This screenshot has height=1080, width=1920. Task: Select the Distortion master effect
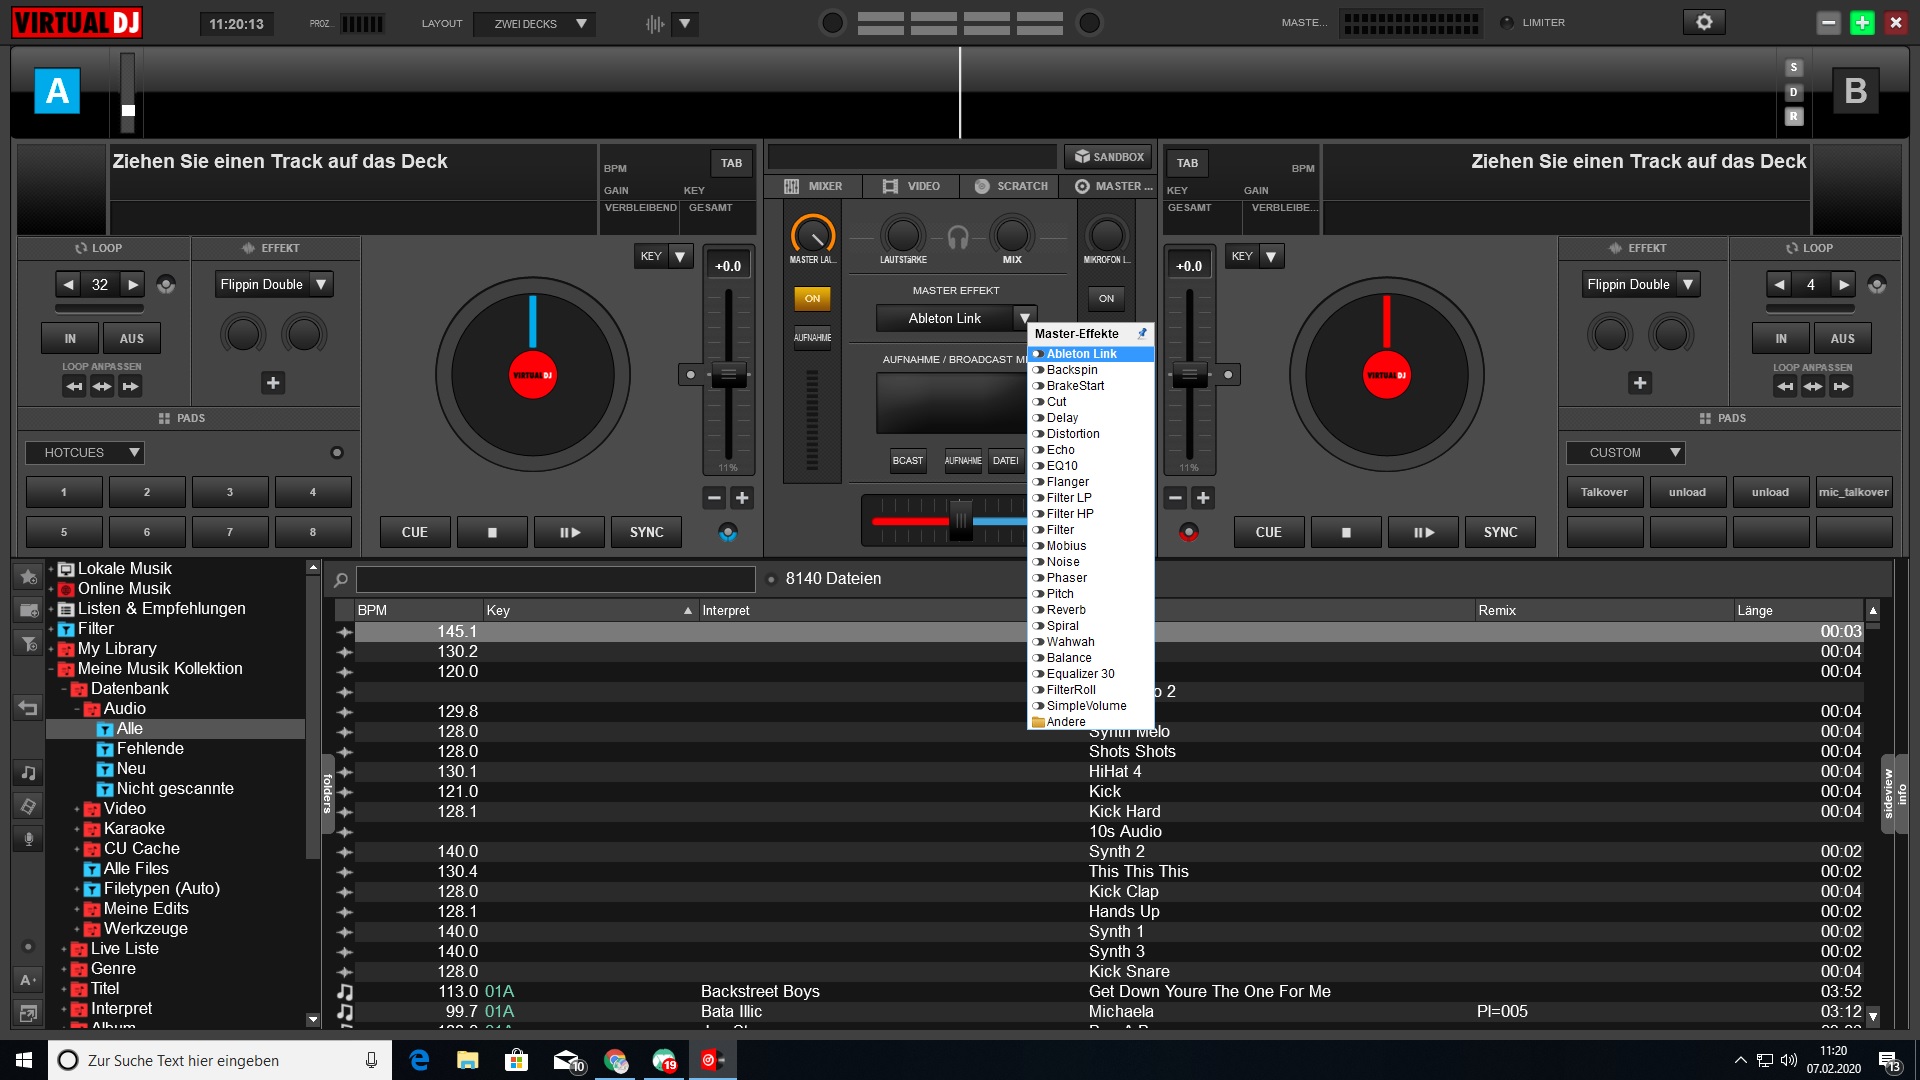click(x=1090, y=434)
